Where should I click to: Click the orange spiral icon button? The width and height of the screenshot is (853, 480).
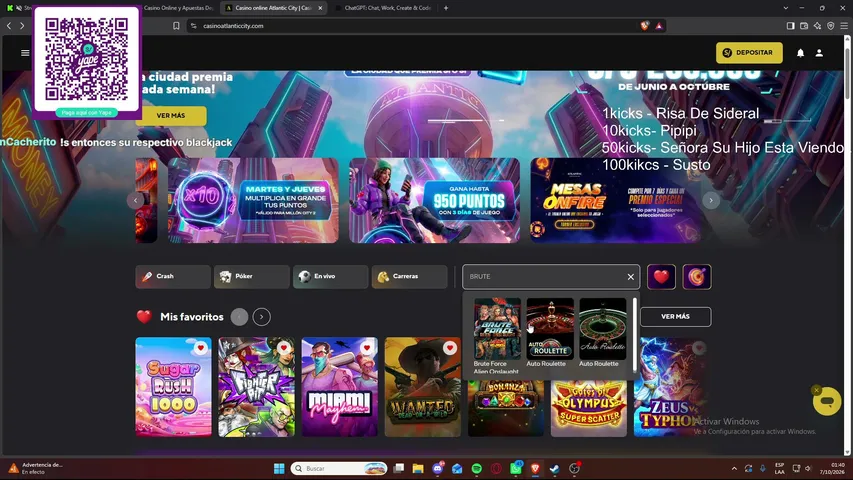pyautogui.click(x=697, y=276)
